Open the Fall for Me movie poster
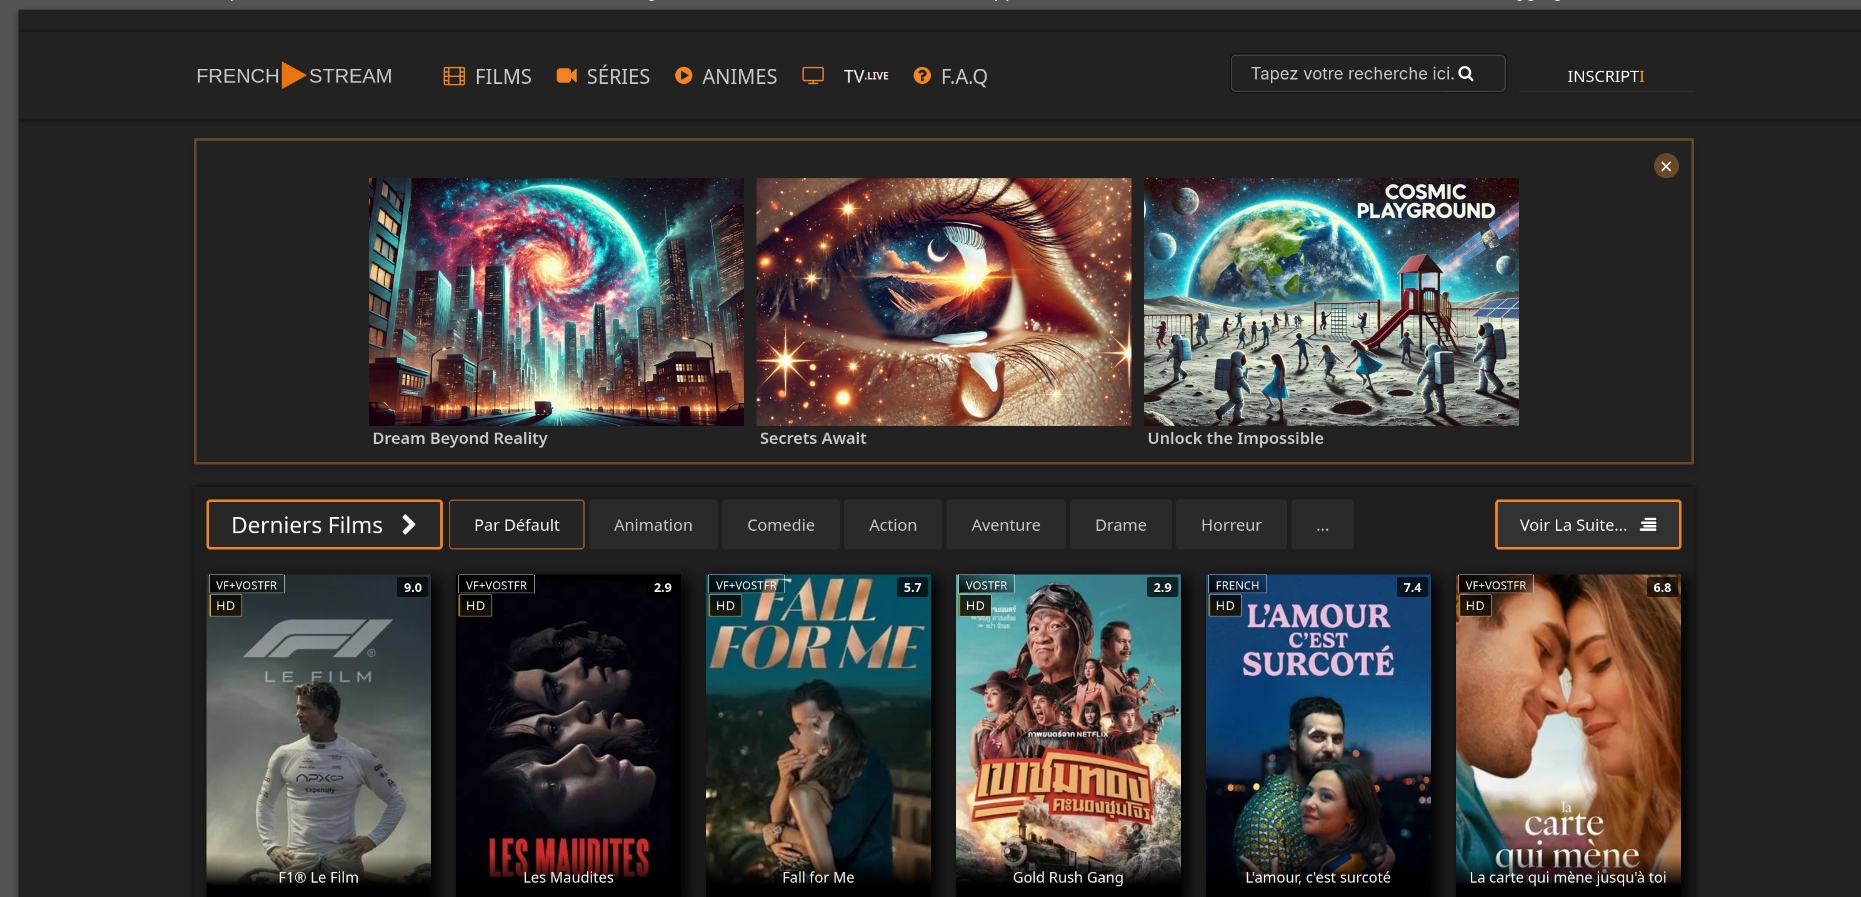 (818, 735)
